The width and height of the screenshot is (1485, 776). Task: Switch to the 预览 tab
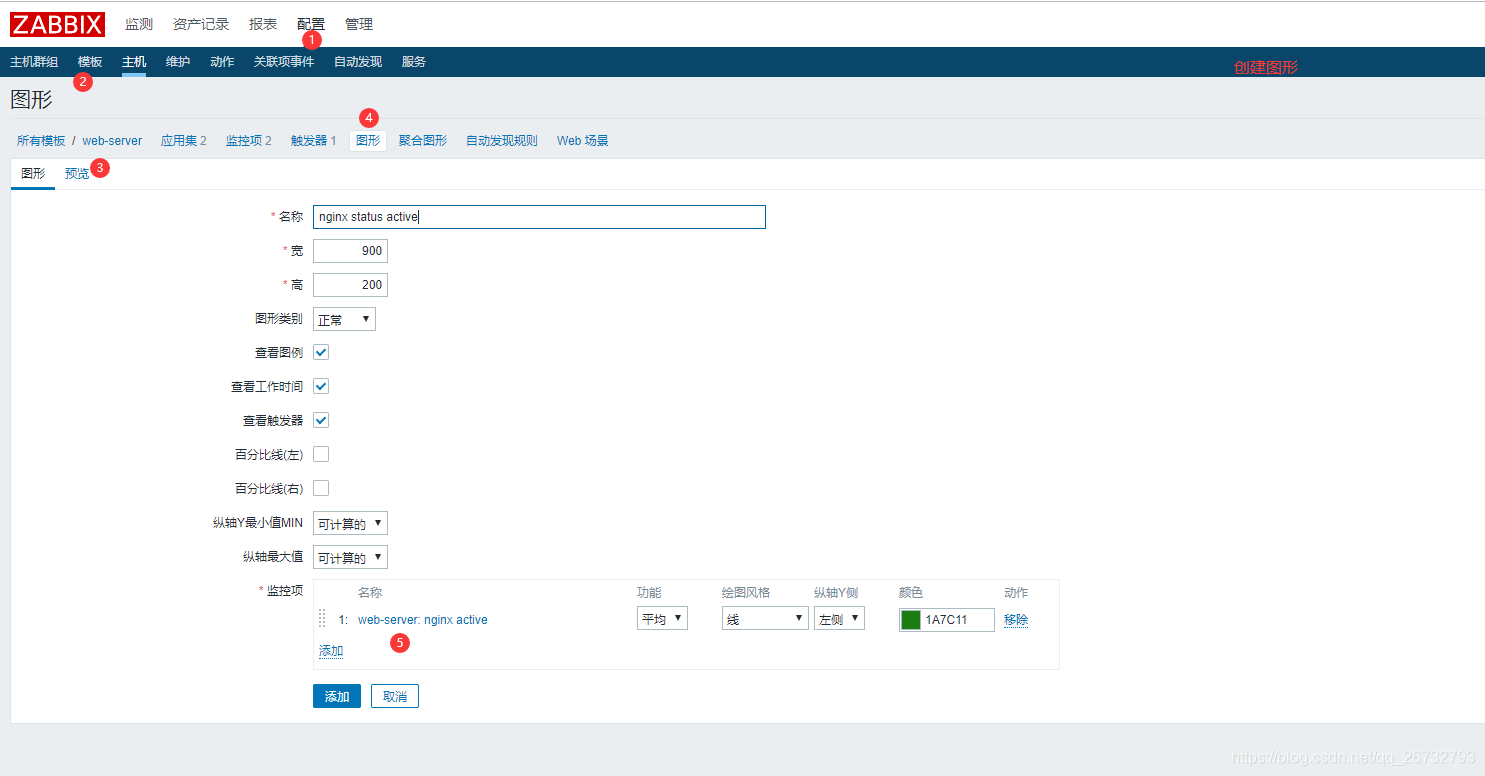(x=77, y=174)
